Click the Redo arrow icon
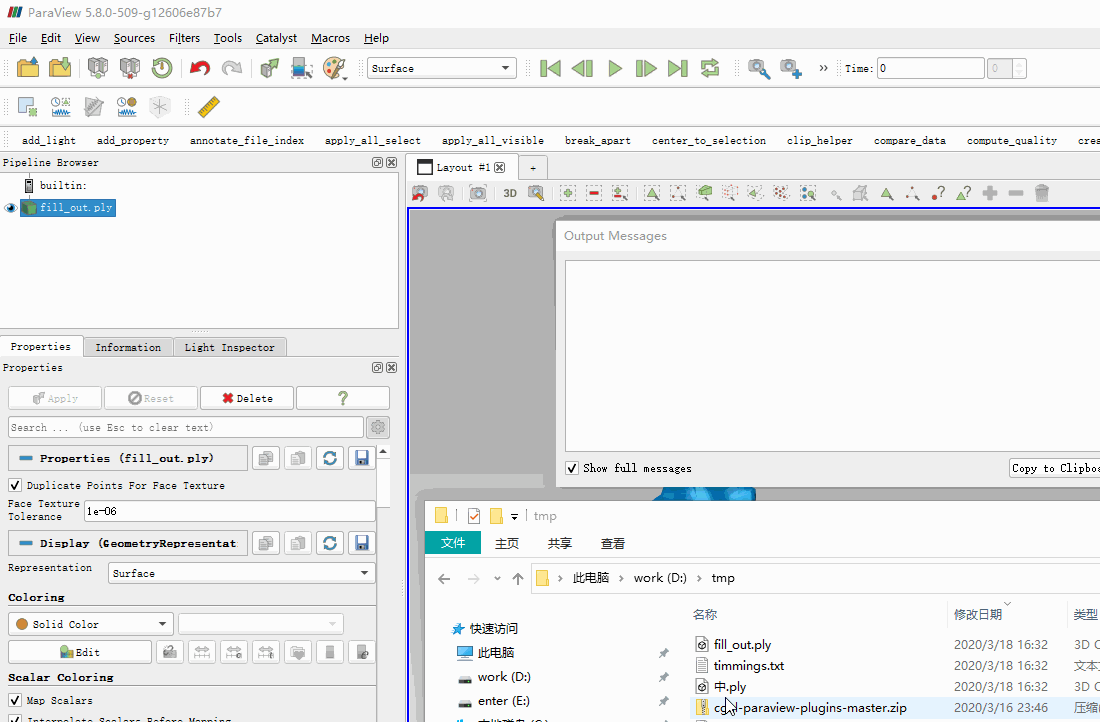Screen dimensions: 1100x722 pos(232,68)
